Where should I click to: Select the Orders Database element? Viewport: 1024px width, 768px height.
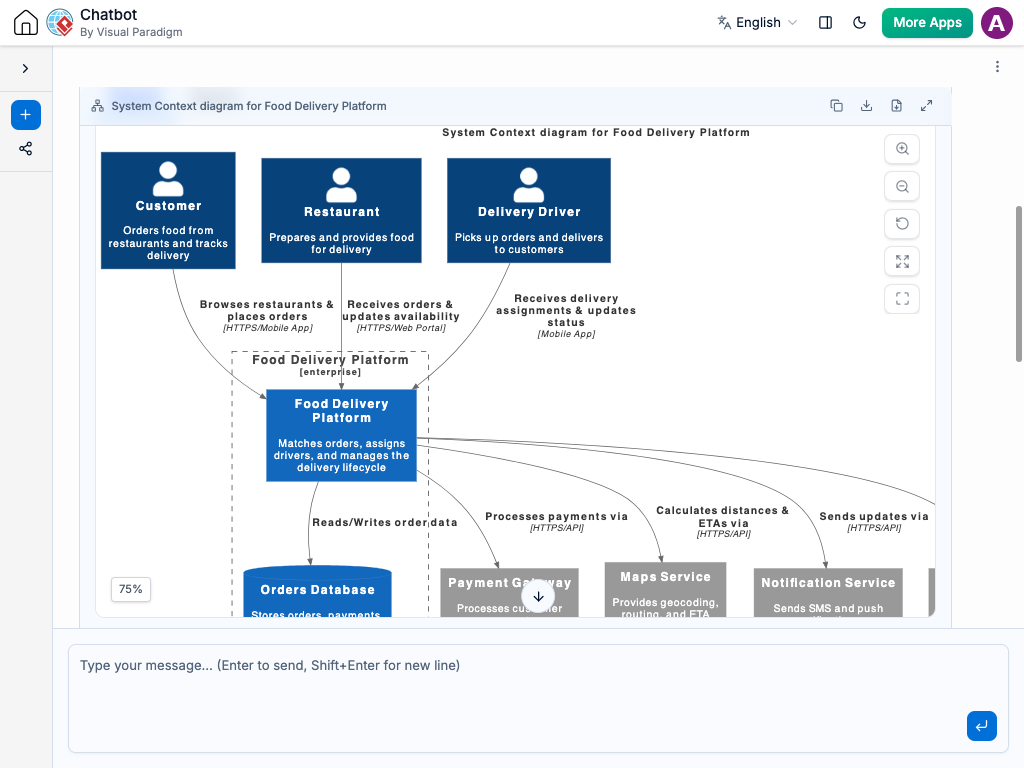(x=317, y=592)
